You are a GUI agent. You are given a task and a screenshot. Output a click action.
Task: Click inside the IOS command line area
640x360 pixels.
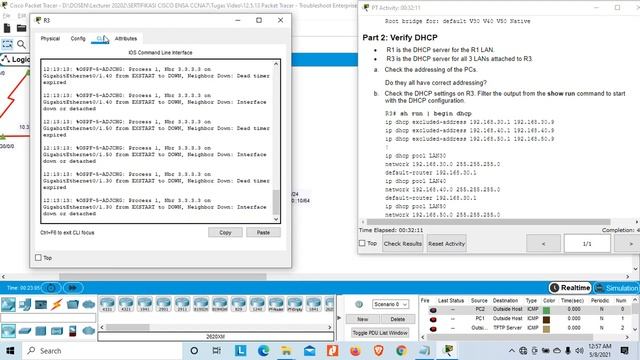pos(157,141)
